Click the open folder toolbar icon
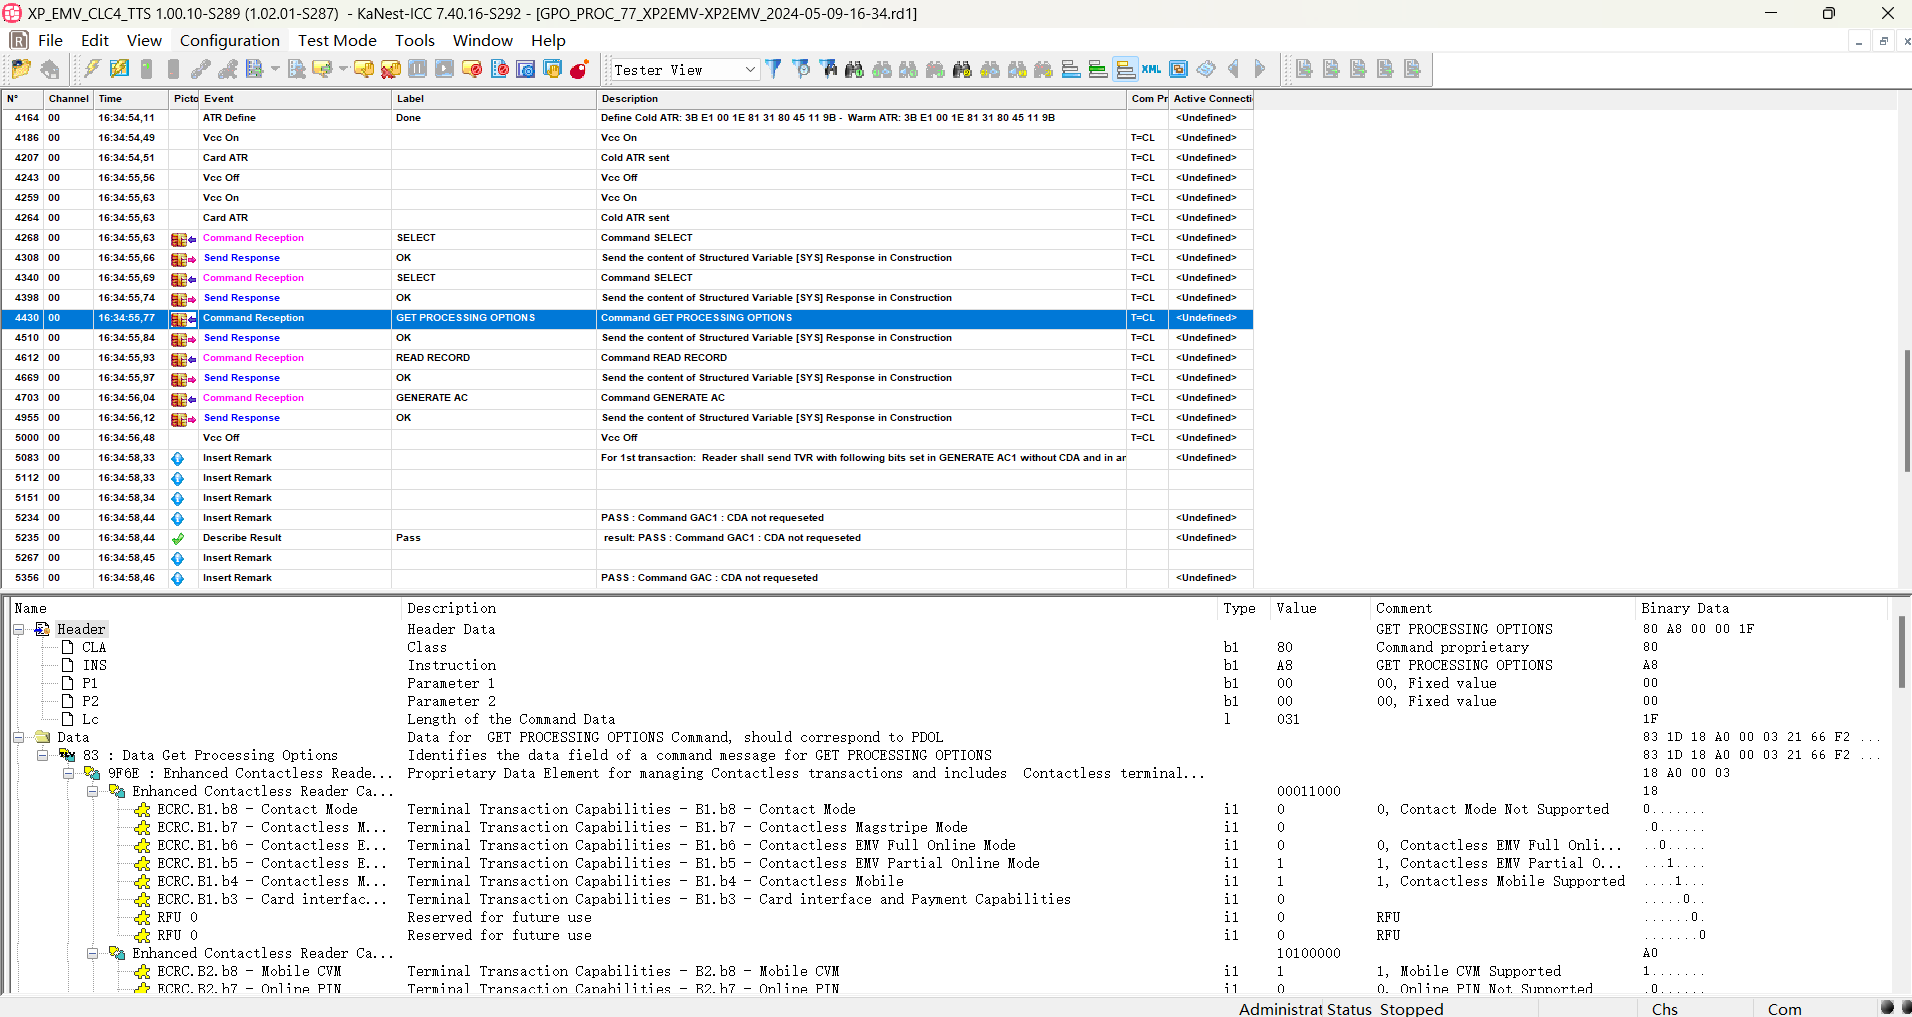1912x1017 pixels. coord(21,69)
